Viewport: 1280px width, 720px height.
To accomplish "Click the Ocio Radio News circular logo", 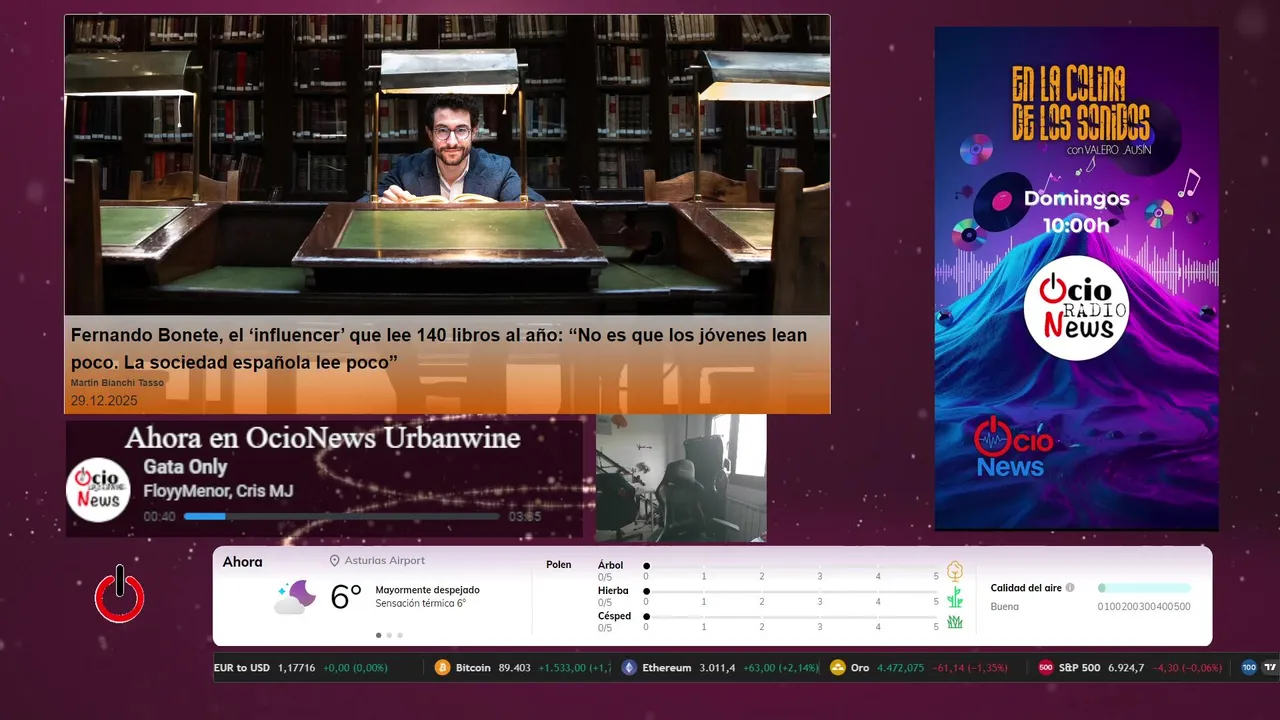I will [x=1076, y=308].
